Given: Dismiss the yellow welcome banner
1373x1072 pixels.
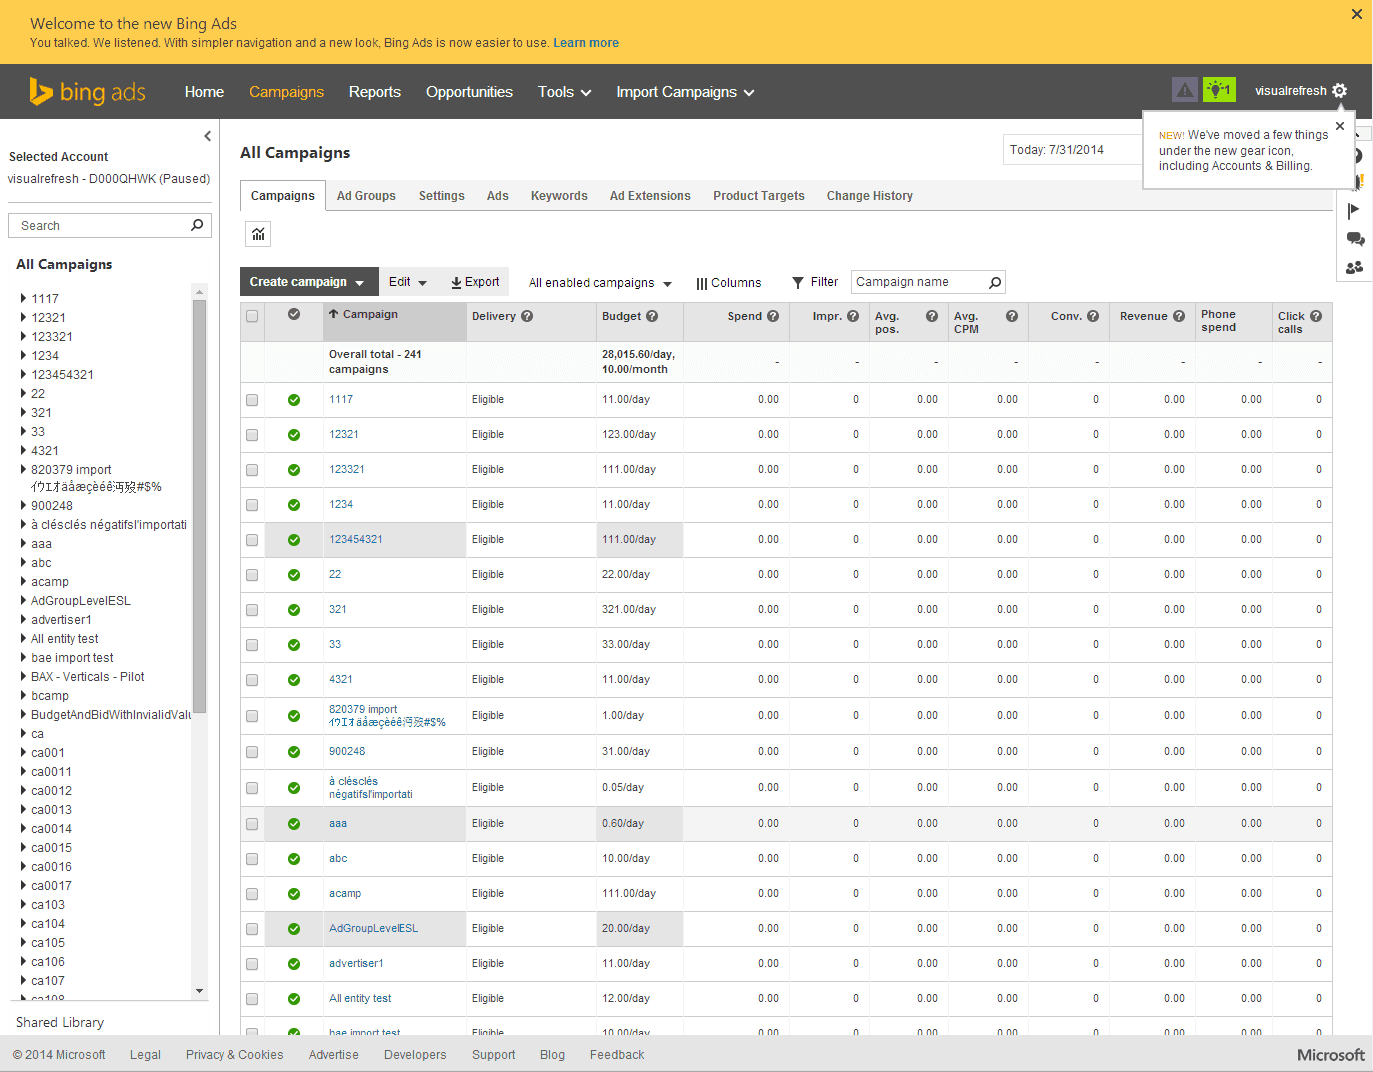Looking at the screenshot, I should click(x=1357, y=14).
